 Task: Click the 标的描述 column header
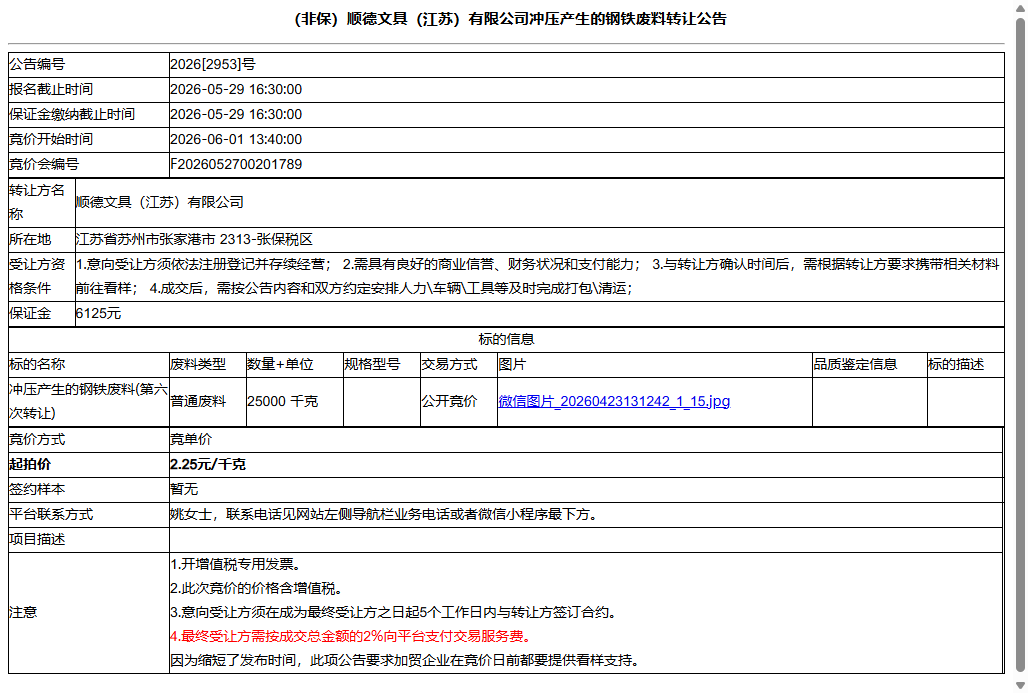click(956, 365)
